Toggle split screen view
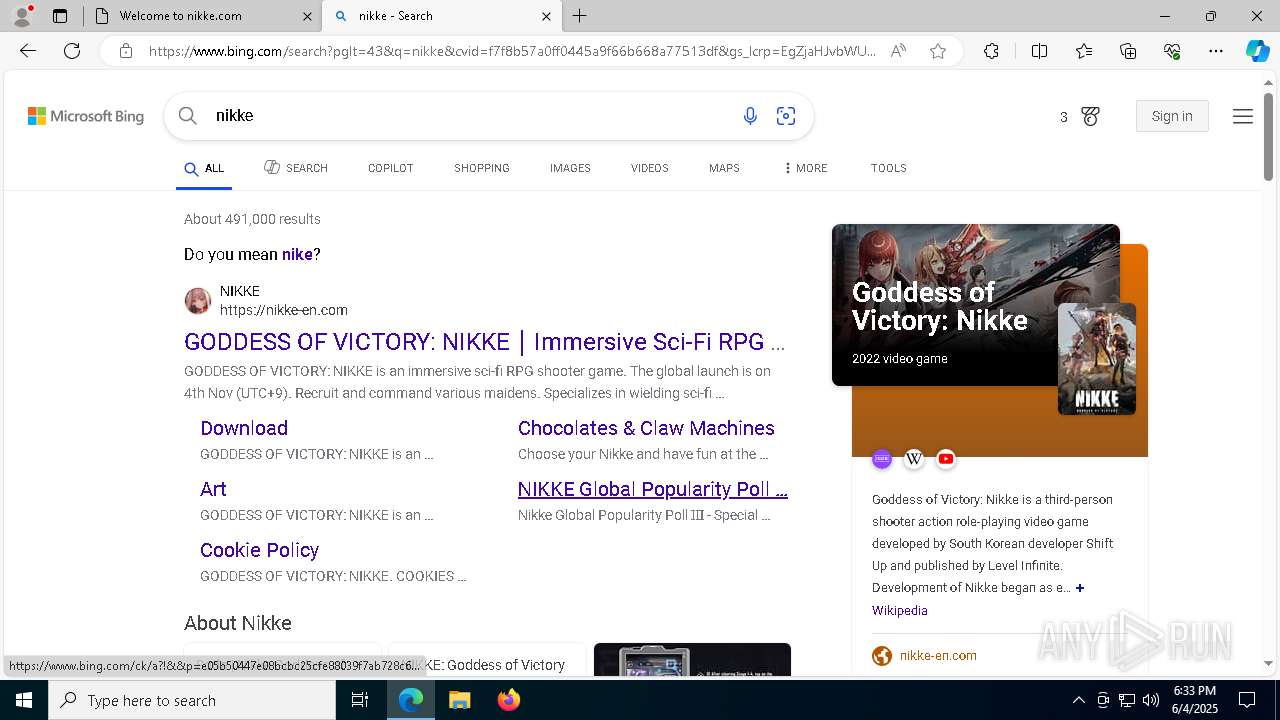 1039,51
